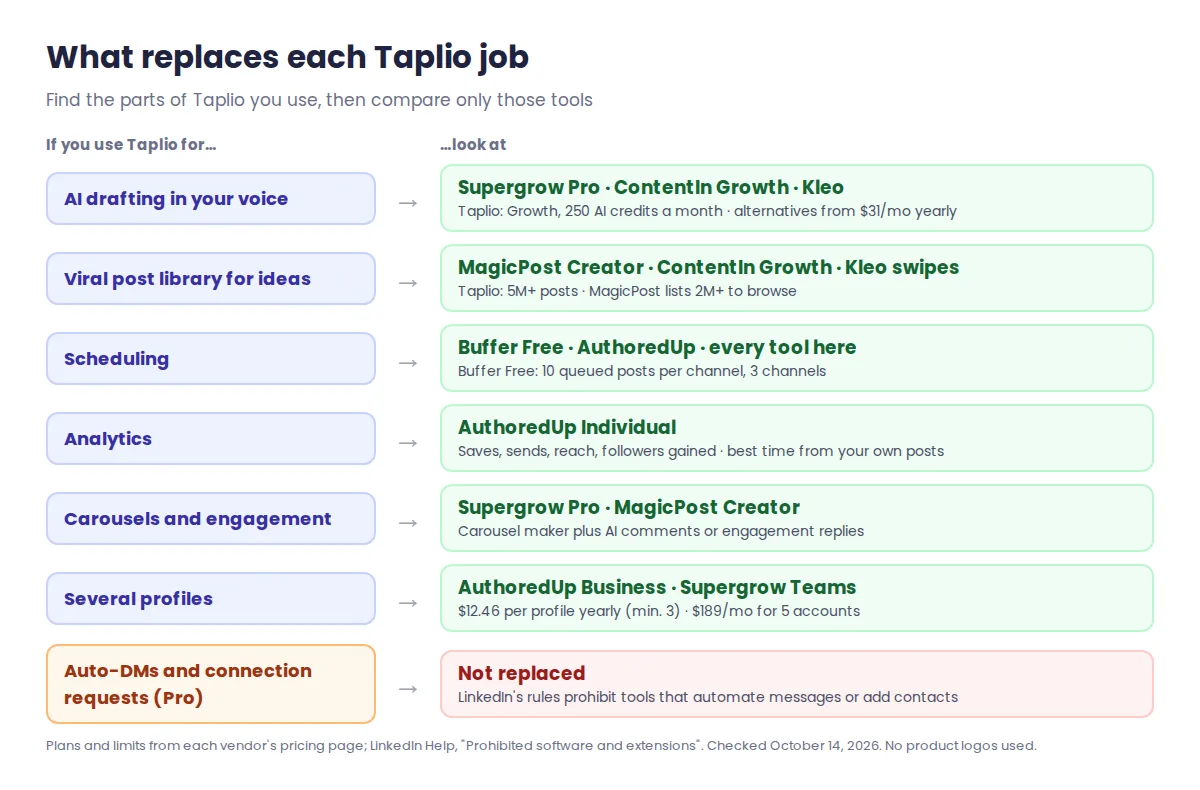
Task: Click the '…look at' column label
Action: [473, 144]
